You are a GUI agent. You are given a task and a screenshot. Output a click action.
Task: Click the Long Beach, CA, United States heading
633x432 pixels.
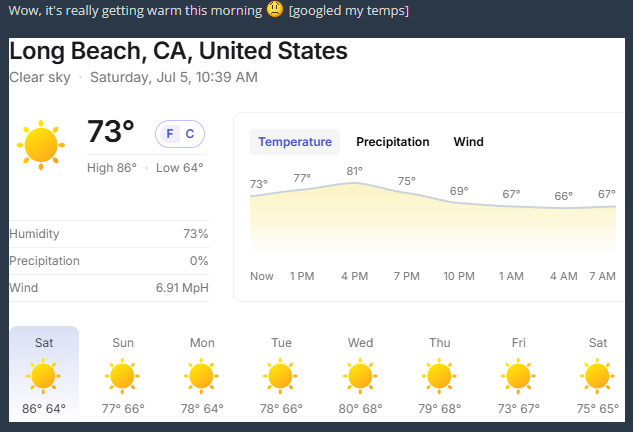(x=178, y=51)
